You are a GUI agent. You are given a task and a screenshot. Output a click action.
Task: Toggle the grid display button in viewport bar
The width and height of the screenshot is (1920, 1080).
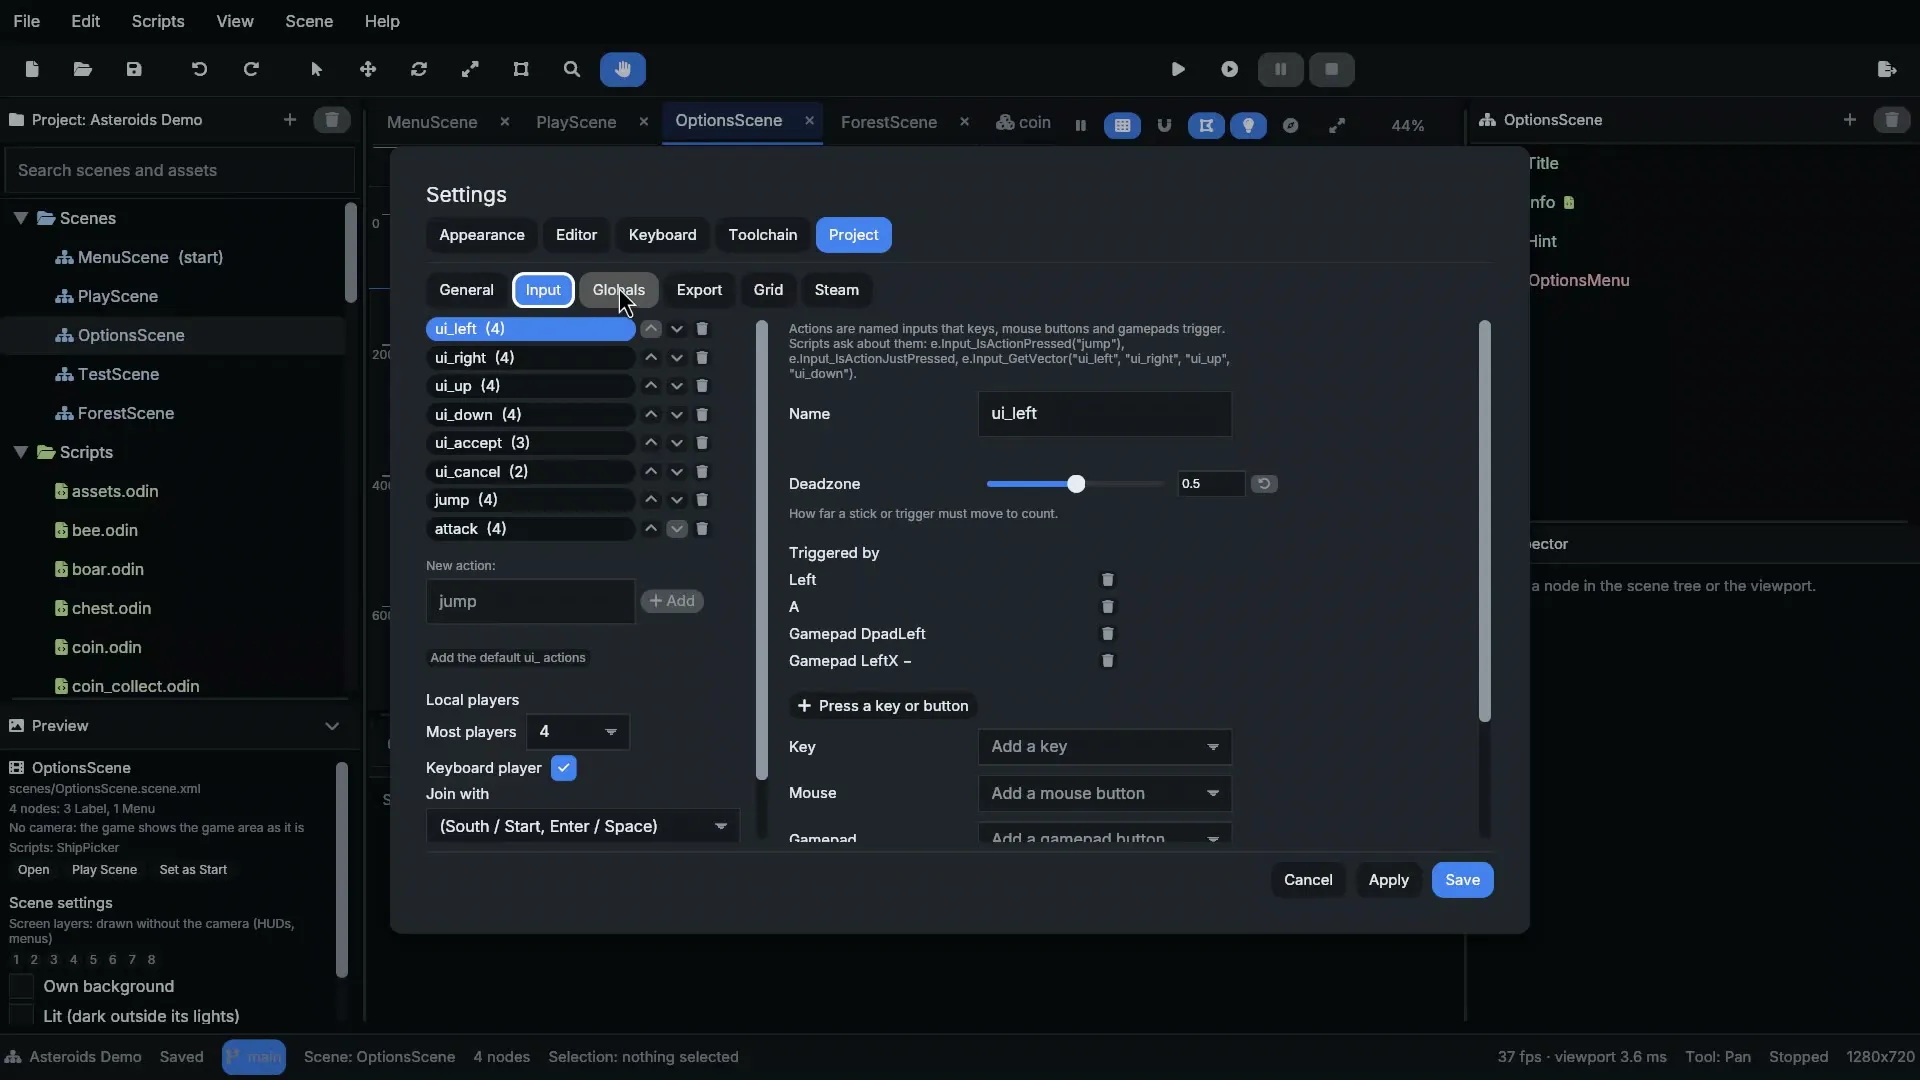(x=1122, y=125)
